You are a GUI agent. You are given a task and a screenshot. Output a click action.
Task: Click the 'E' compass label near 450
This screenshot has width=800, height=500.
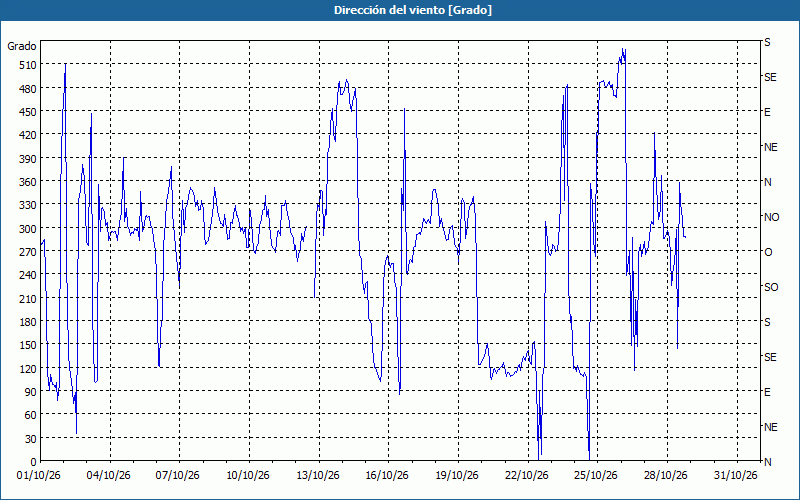pos(767,112)
